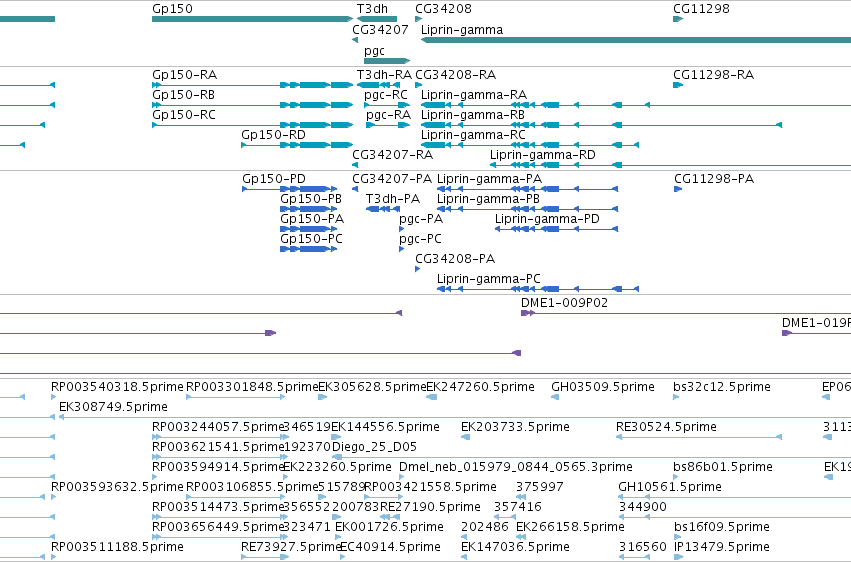Screen dimensions: 851x562
Task: Select the bs86b01.5prime EST label
Action: tap(723, 468)
